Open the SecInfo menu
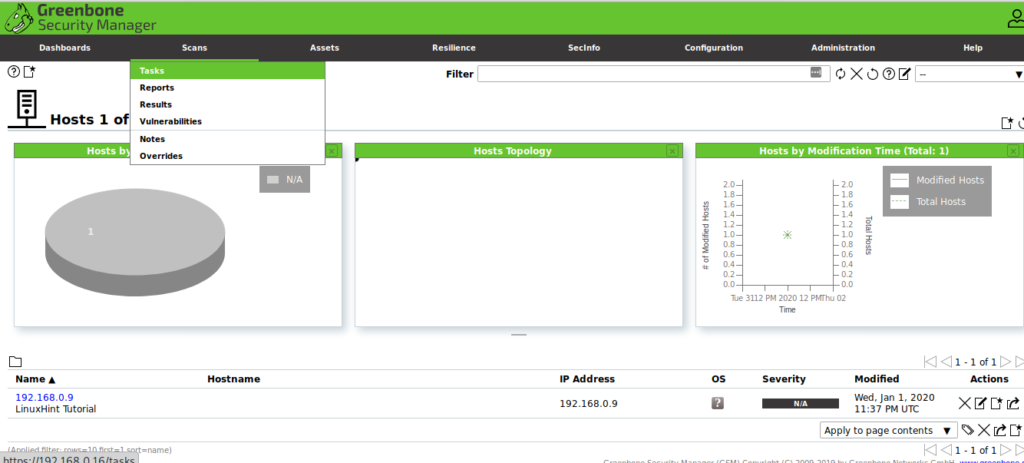 [x=584, y=48]
